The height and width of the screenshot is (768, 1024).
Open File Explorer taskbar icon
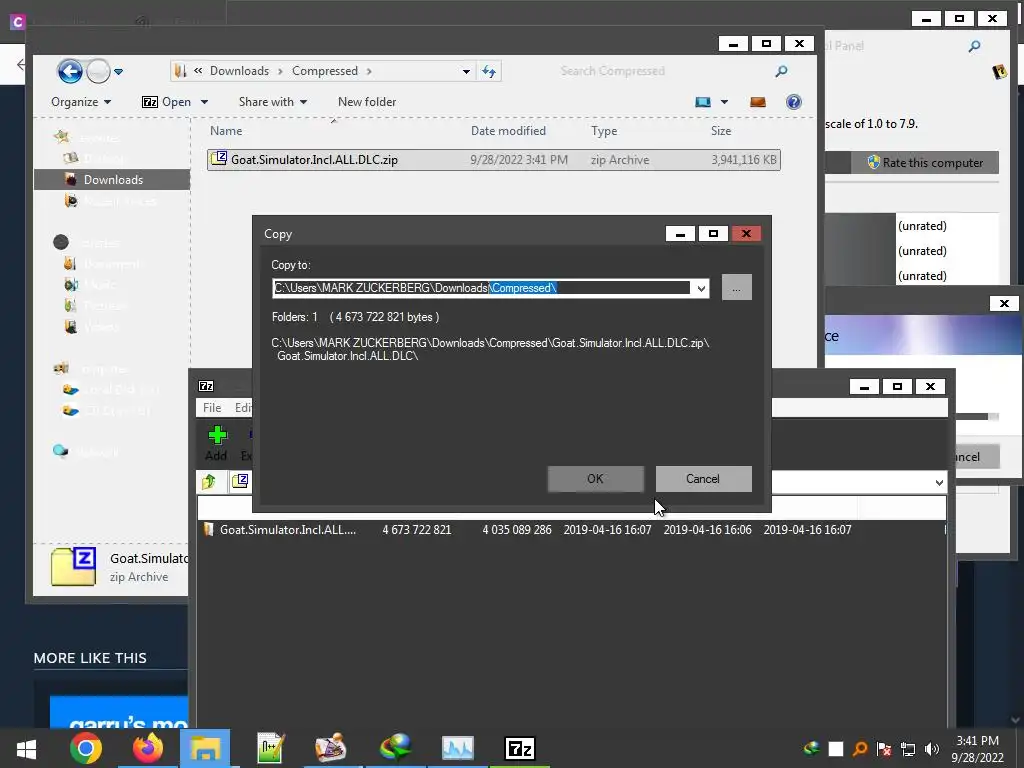pyautogui.click(x=205, y=748)
